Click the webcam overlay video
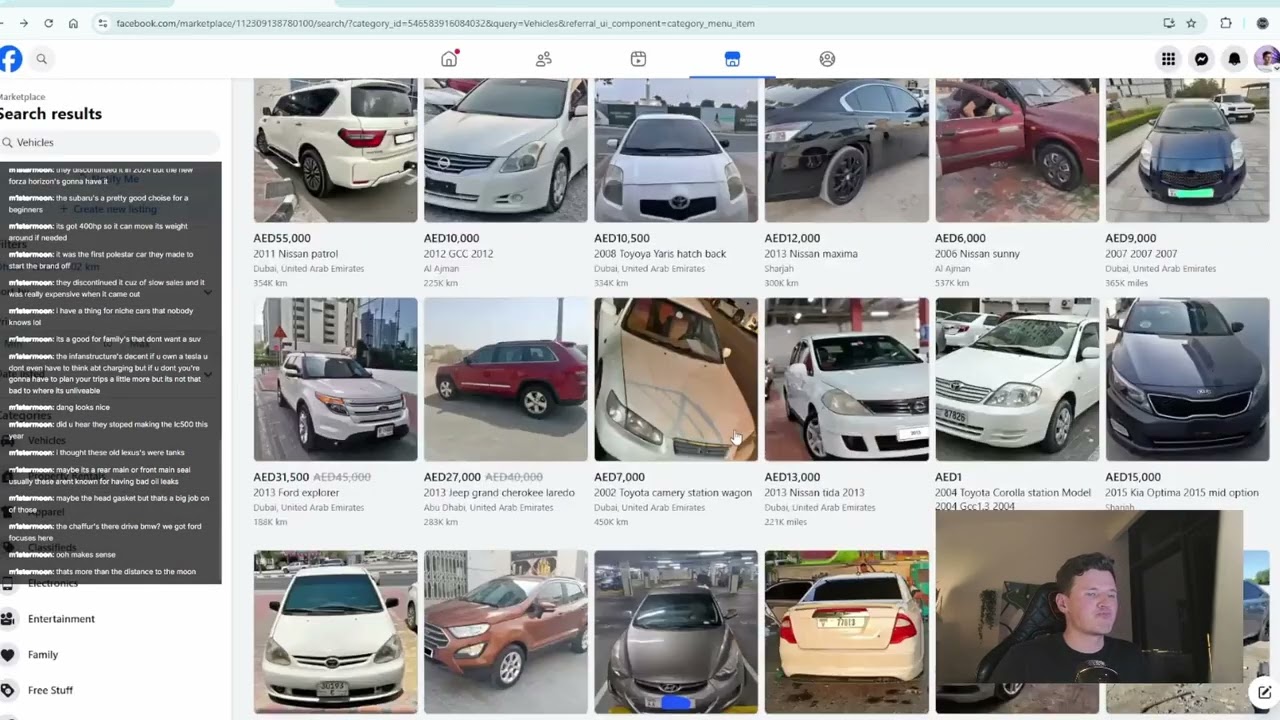 (1089, 598)
